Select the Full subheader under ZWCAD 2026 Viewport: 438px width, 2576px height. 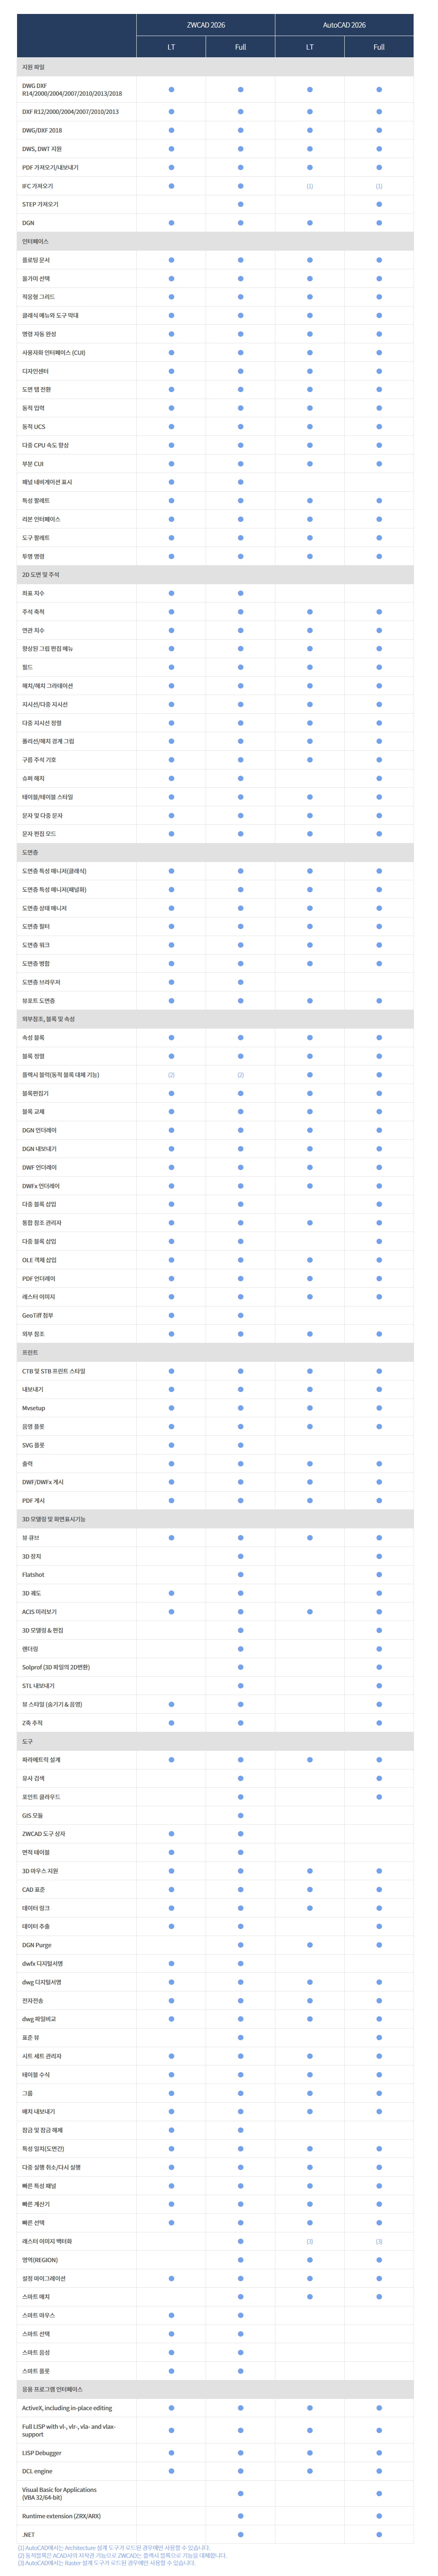[x=240, y=47]
